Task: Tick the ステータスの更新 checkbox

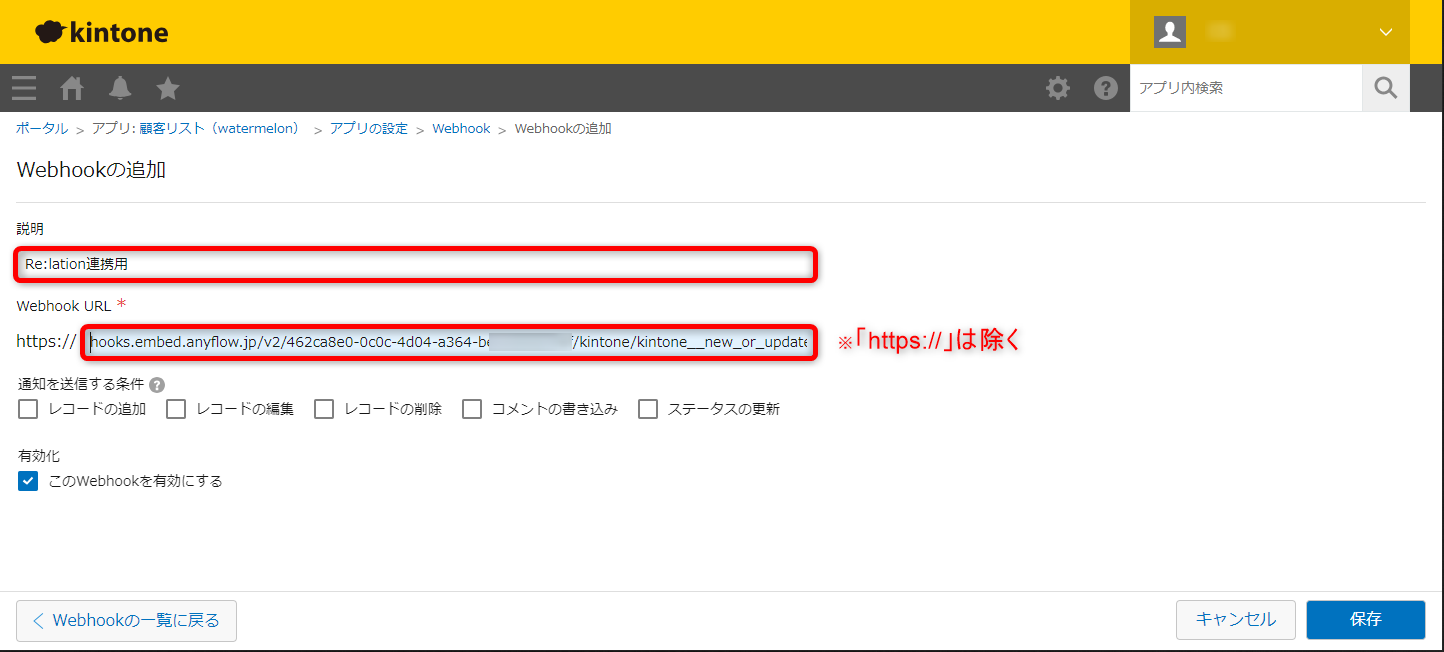Action: point(648,409)
